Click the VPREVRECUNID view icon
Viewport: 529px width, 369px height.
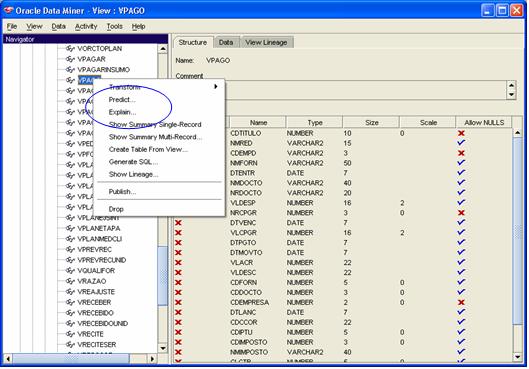[70, 260]
